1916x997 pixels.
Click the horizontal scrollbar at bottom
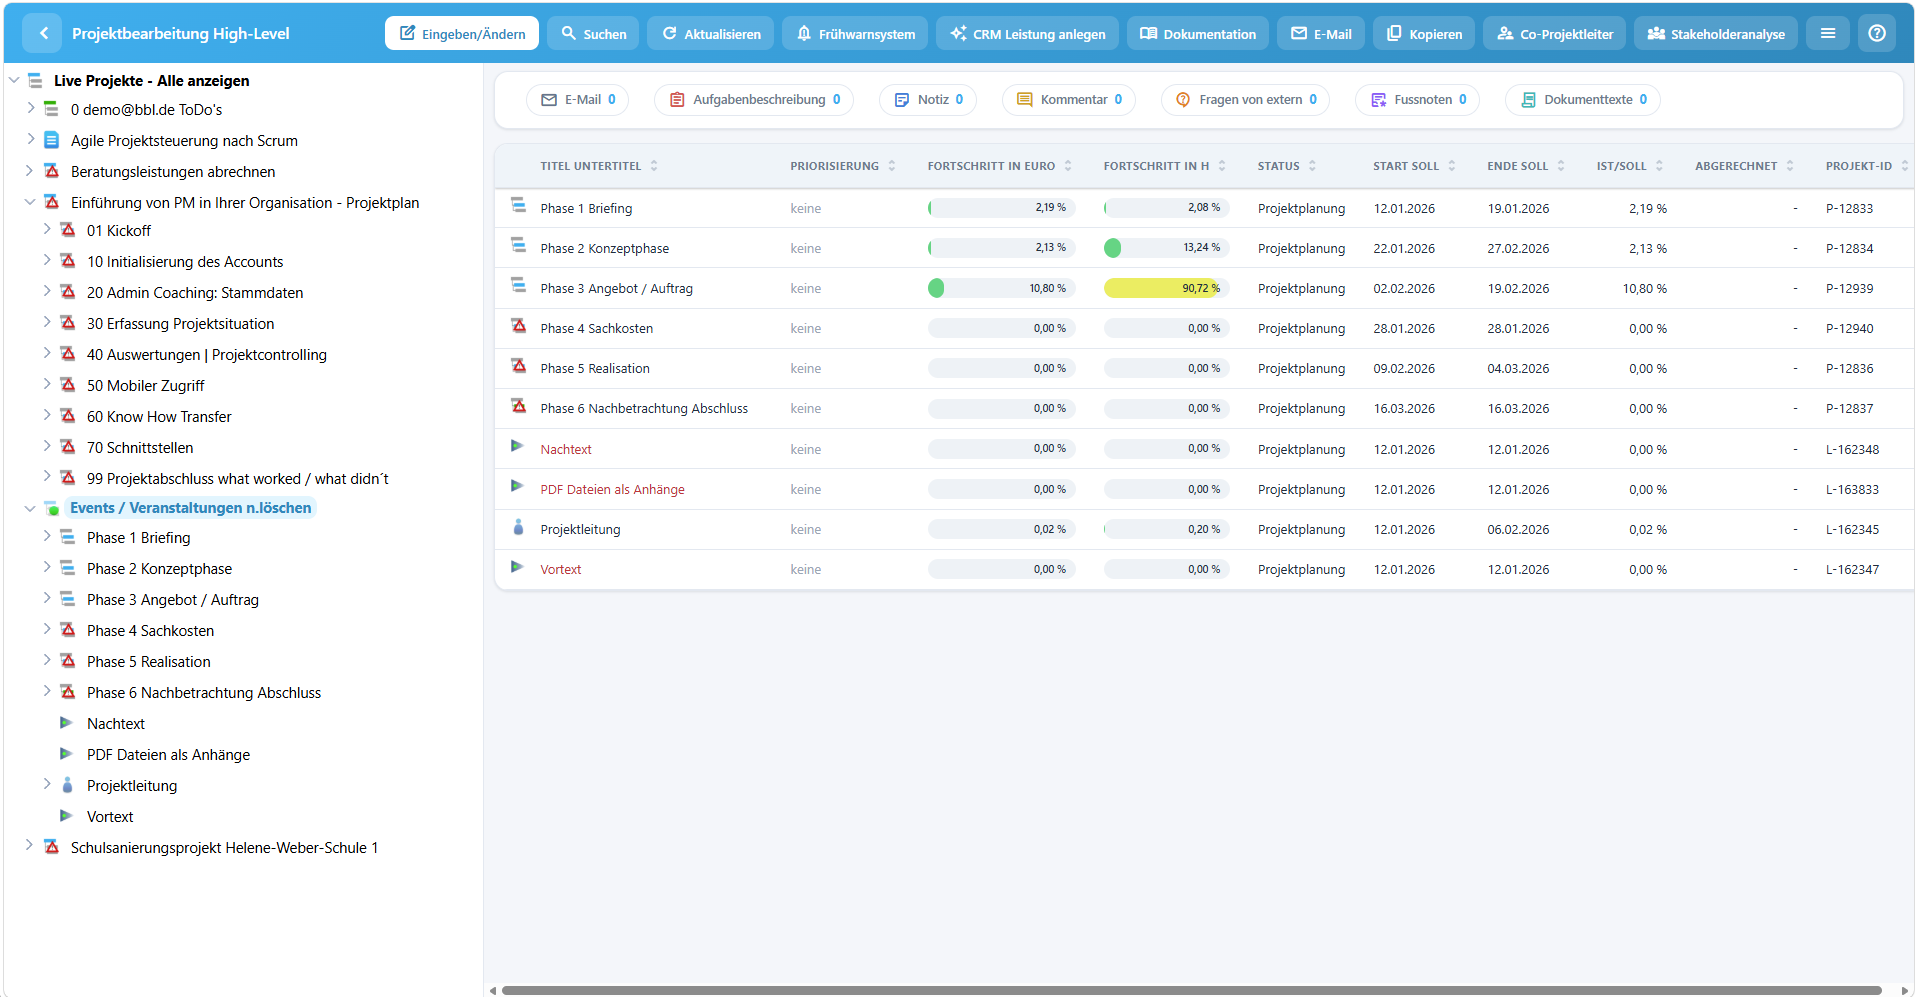pyautogui.click(x=1191, y=990)
